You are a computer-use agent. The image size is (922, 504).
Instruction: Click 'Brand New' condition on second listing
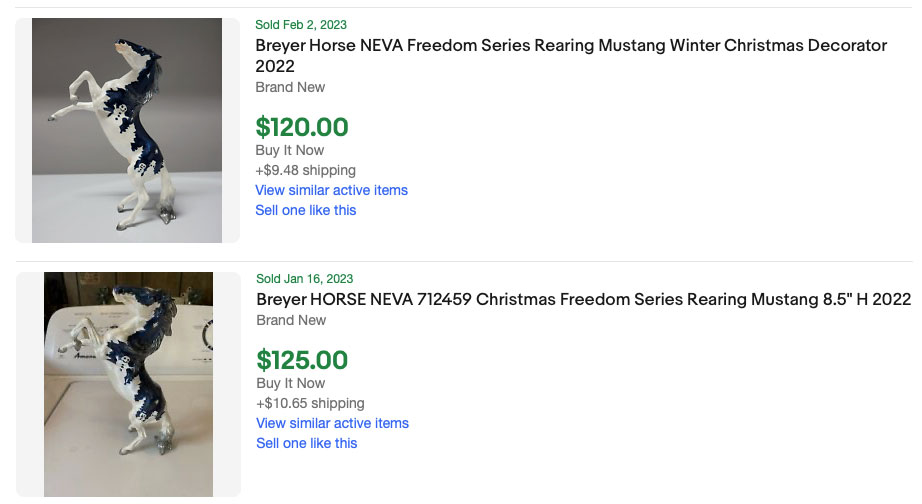click(291, 320)
